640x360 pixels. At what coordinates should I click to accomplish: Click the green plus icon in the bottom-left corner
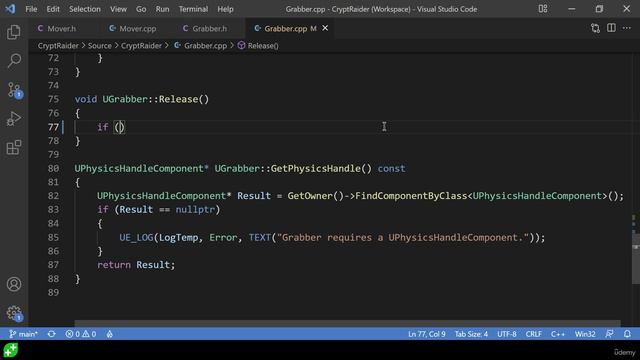[x=11, y=350]
